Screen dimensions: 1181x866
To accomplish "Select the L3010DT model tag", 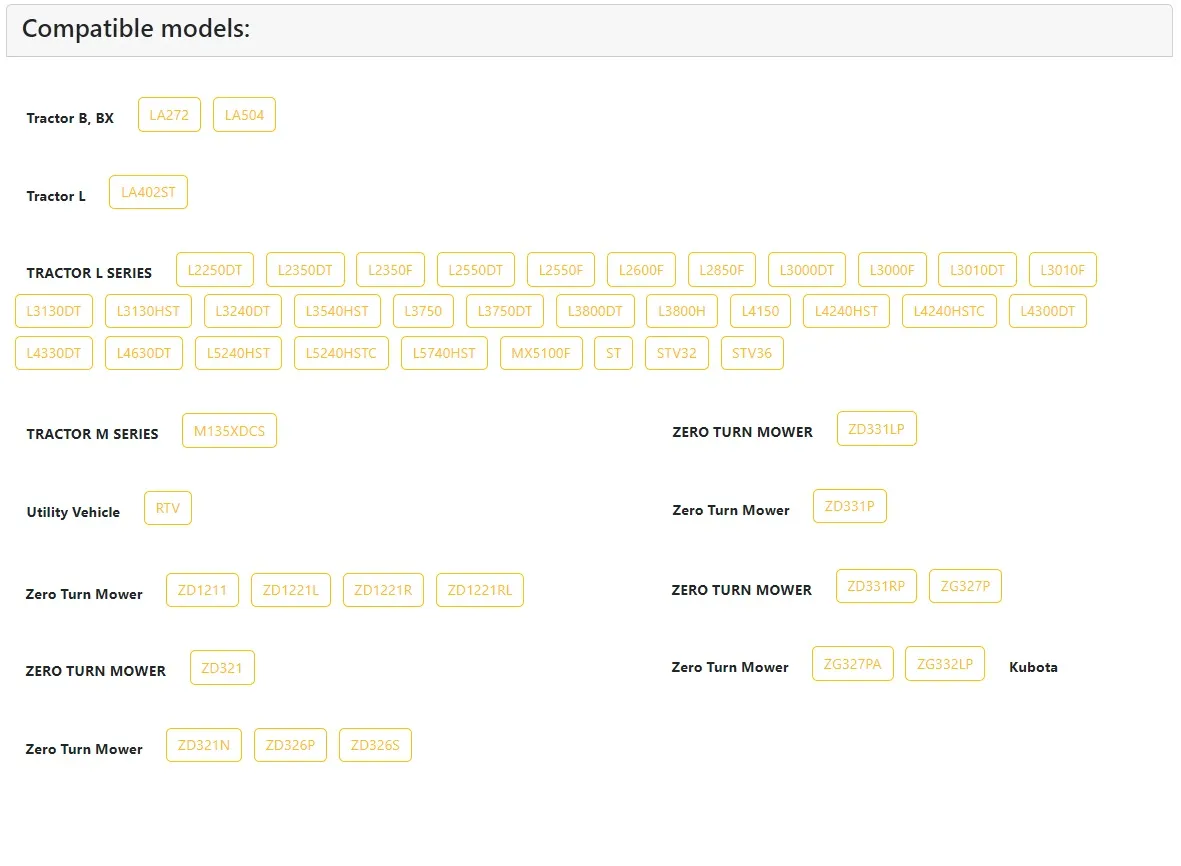I will click(977, 270).
